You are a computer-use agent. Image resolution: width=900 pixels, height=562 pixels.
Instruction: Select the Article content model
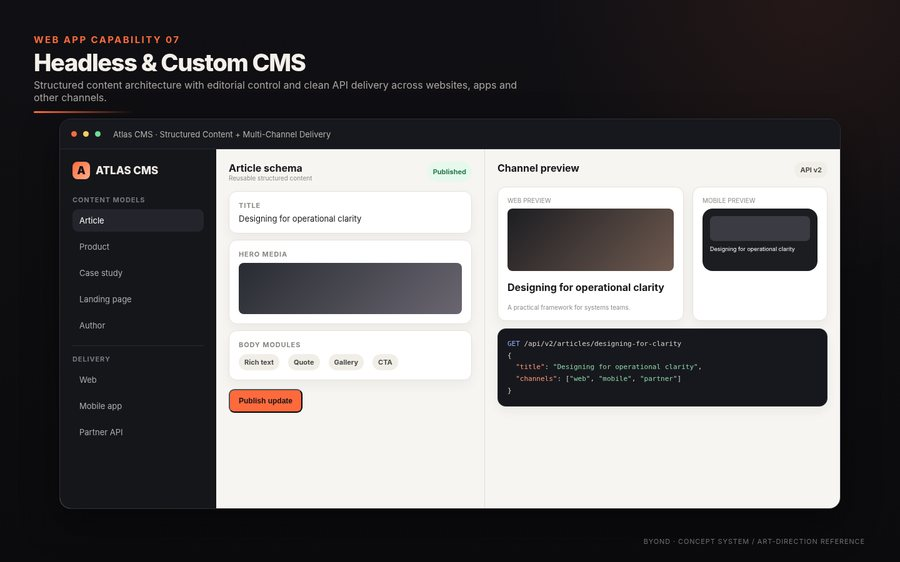(138, 220)
